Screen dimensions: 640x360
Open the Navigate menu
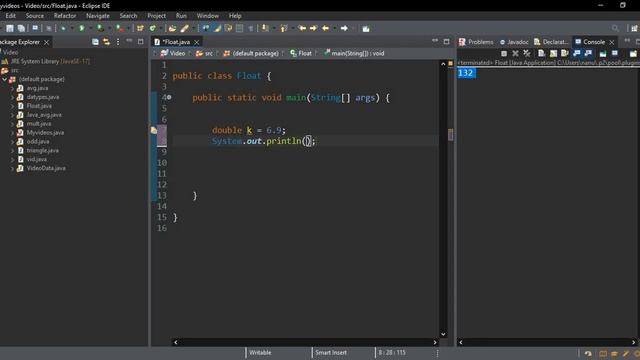point(98,16)
